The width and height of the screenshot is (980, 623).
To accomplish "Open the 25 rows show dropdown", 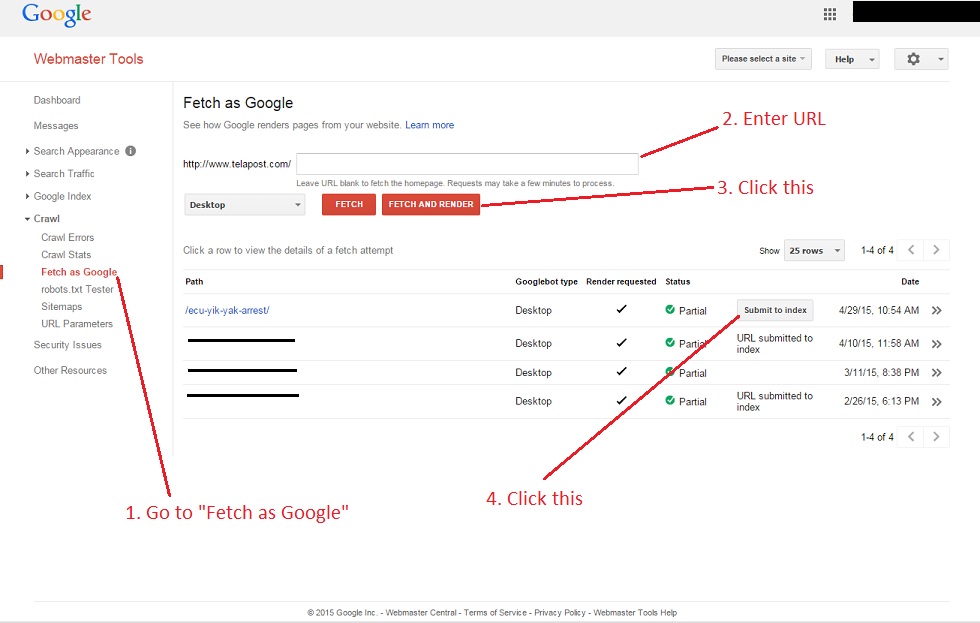I will coord(814,250).
